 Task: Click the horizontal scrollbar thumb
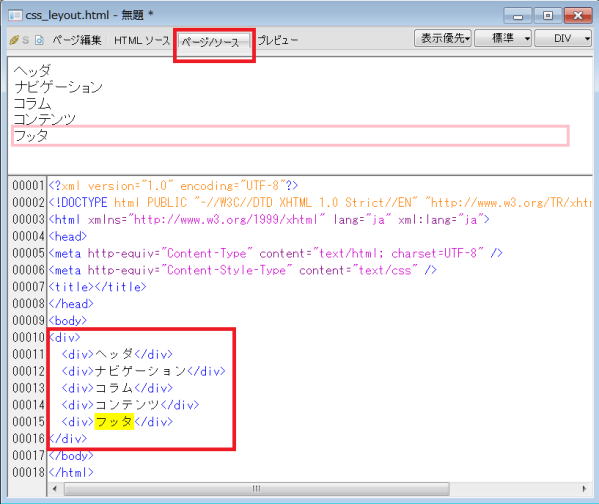(256, 489)
